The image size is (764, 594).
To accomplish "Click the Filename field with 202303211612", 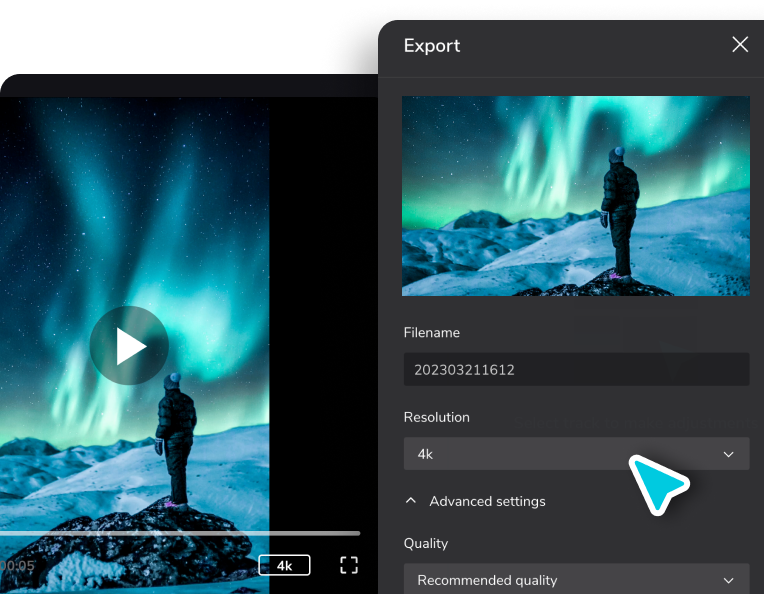I will (576, 369).
